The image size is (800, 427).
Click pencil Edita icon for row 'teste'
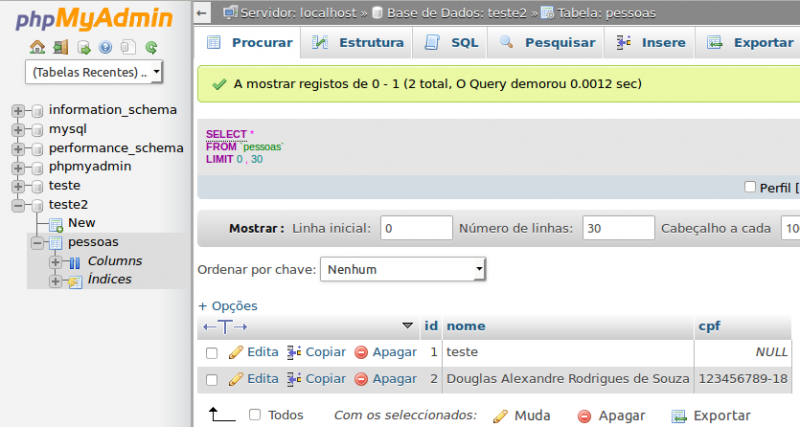pos(236,352)
